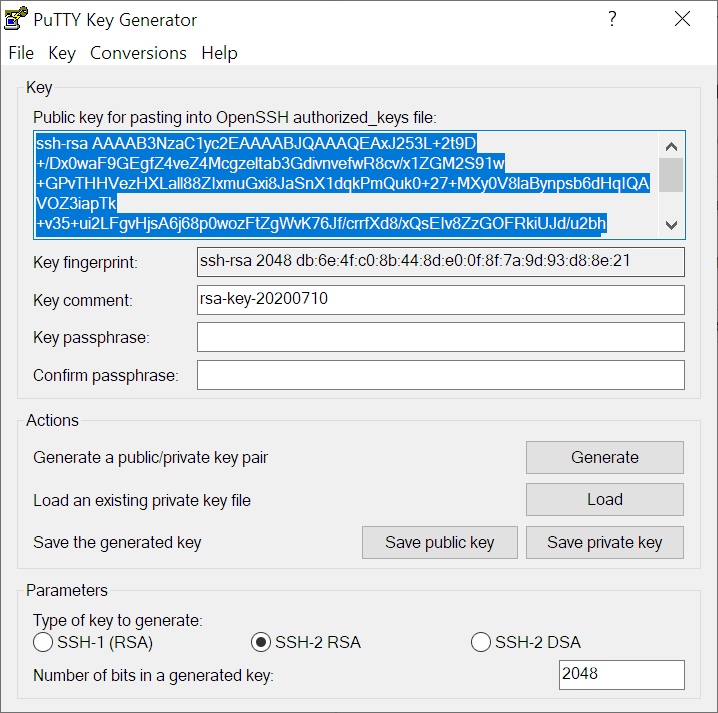Open the File menu
The height and width of the screenshot is (713, 718).
(x=21, y=53)
